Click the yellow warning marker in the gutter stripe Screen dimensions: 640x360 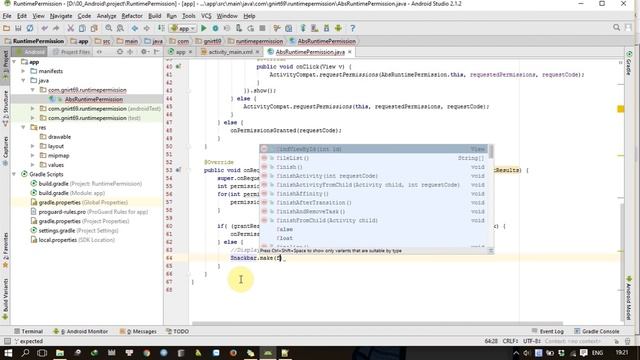620,109
